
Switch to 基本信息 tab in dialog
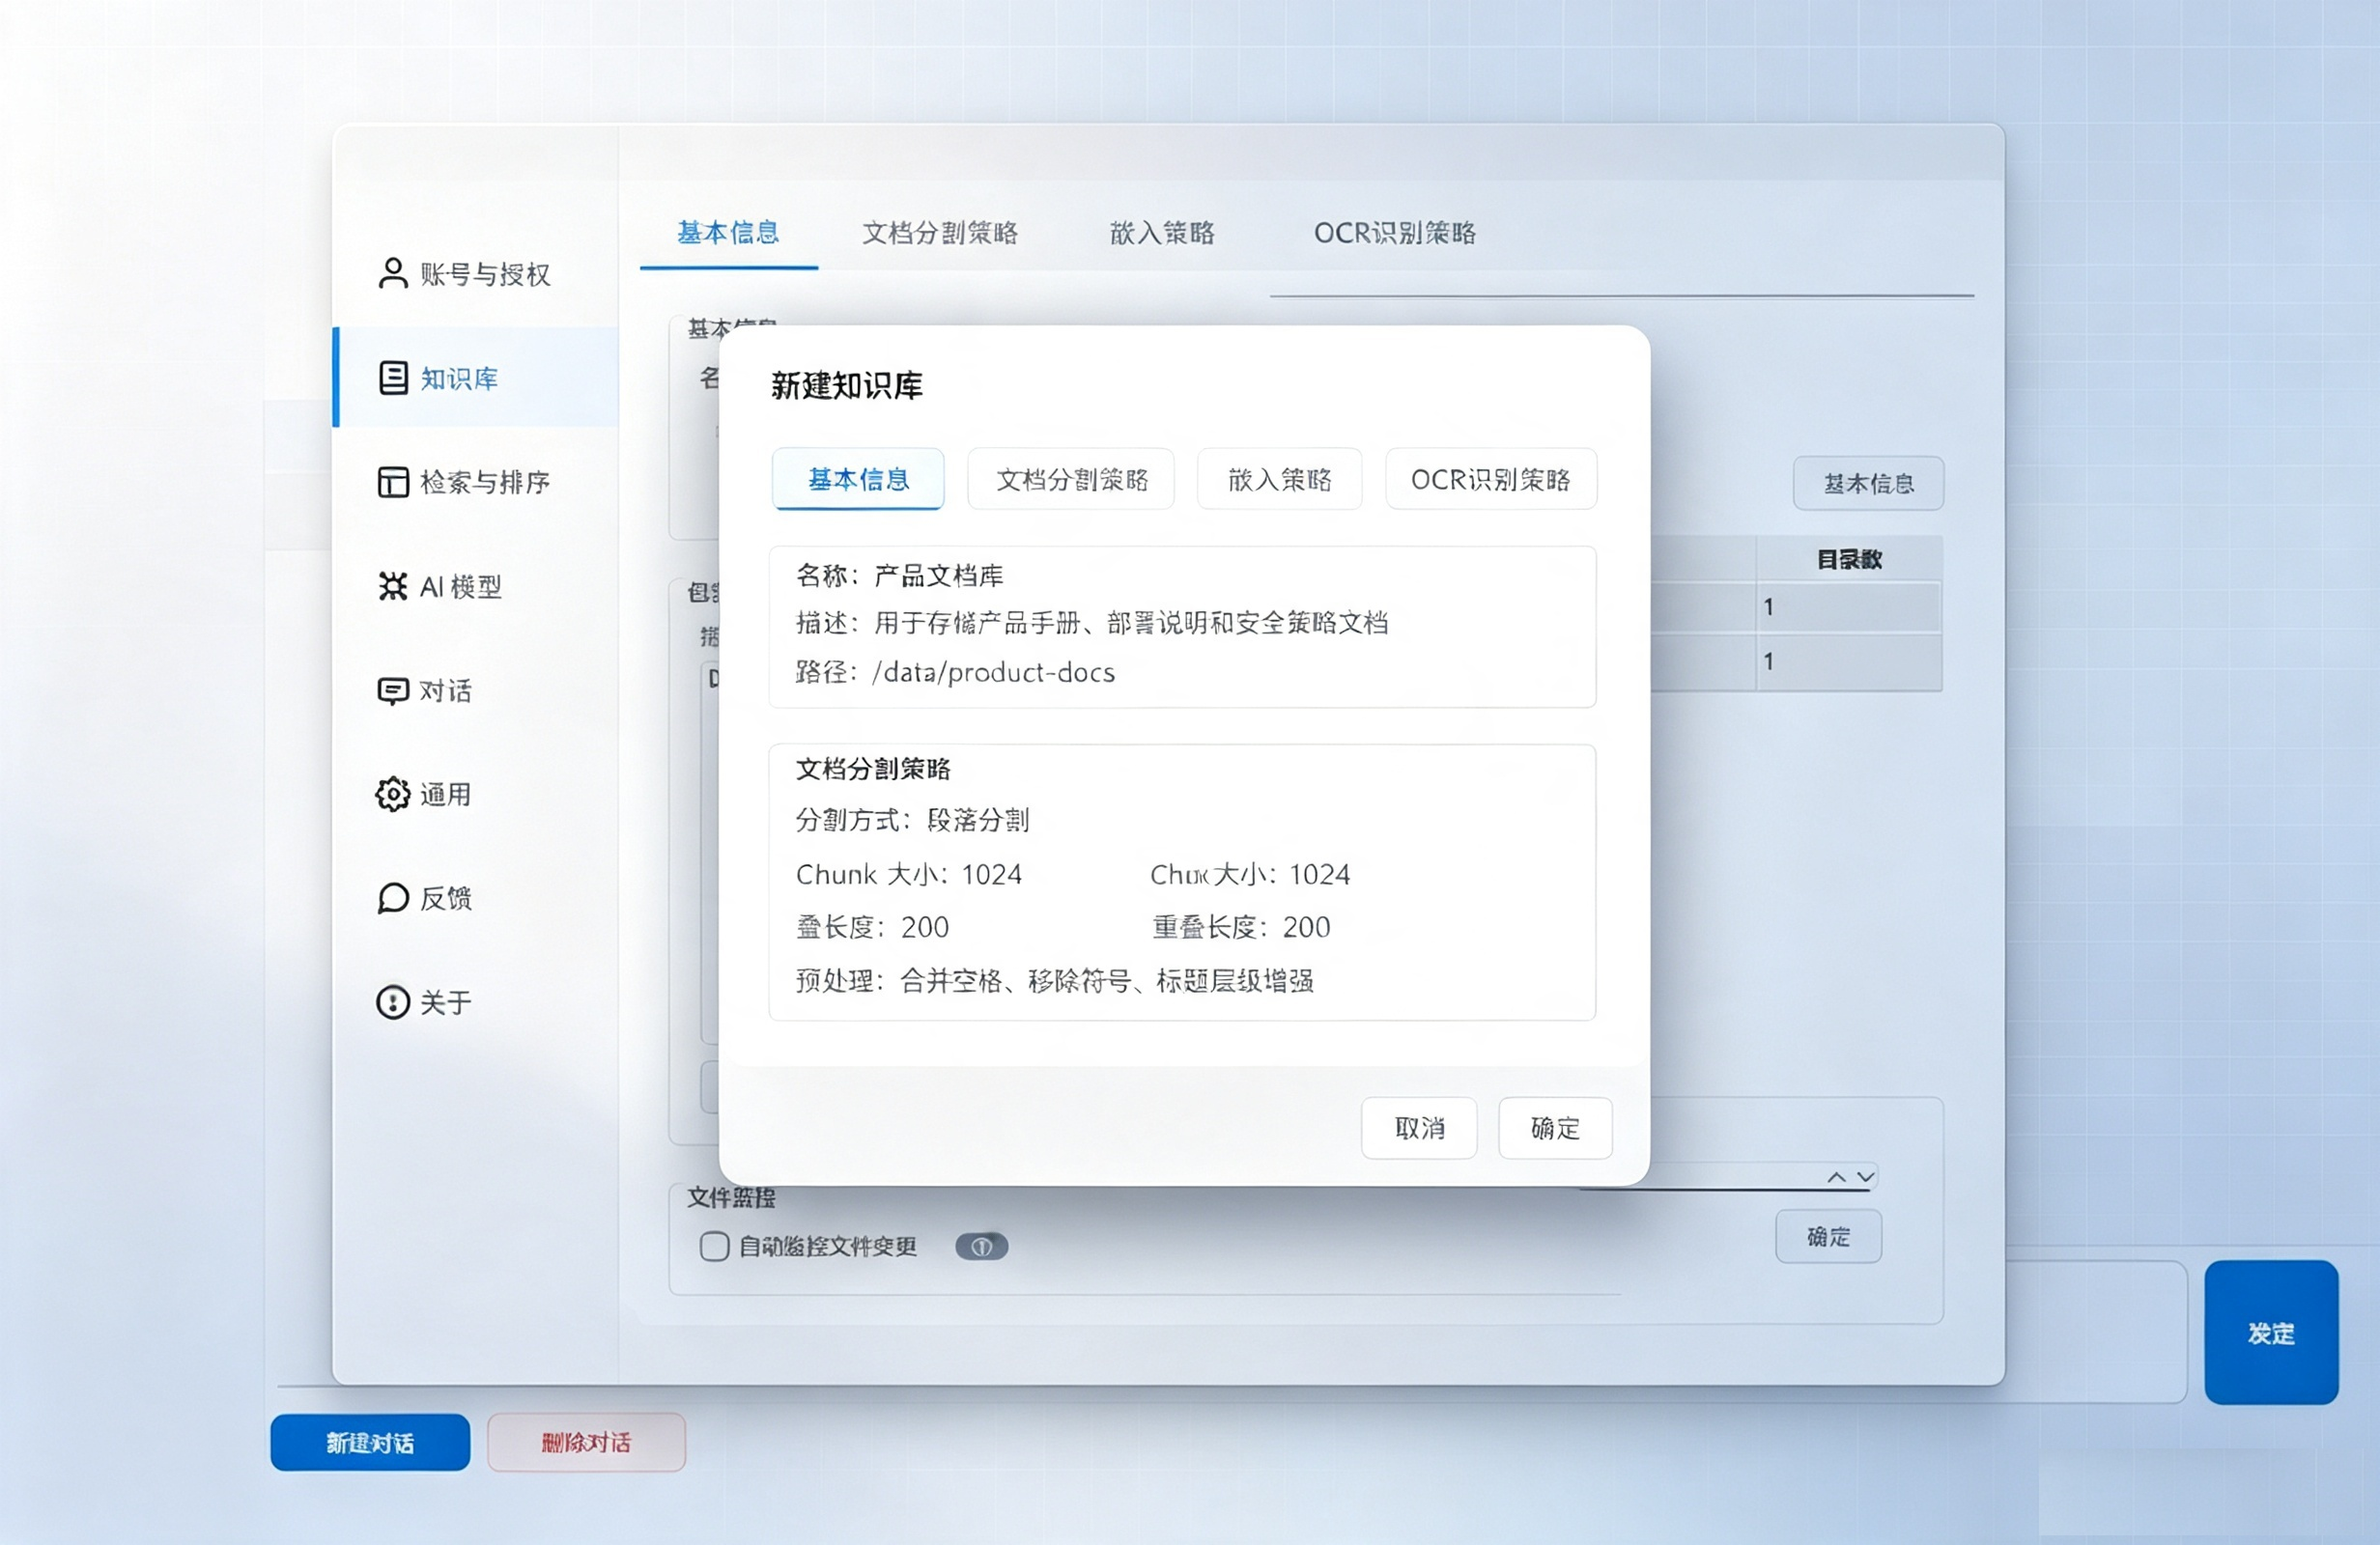[x=858, y=479]
